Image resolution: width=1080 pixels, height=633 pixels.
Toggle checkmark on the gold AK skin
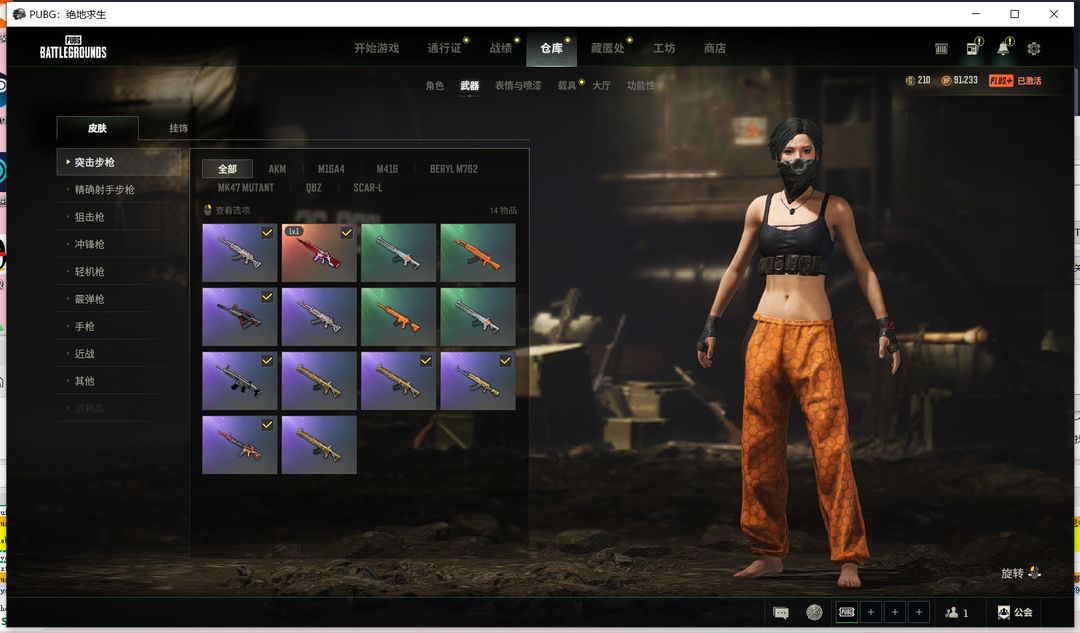click(506, 360)
